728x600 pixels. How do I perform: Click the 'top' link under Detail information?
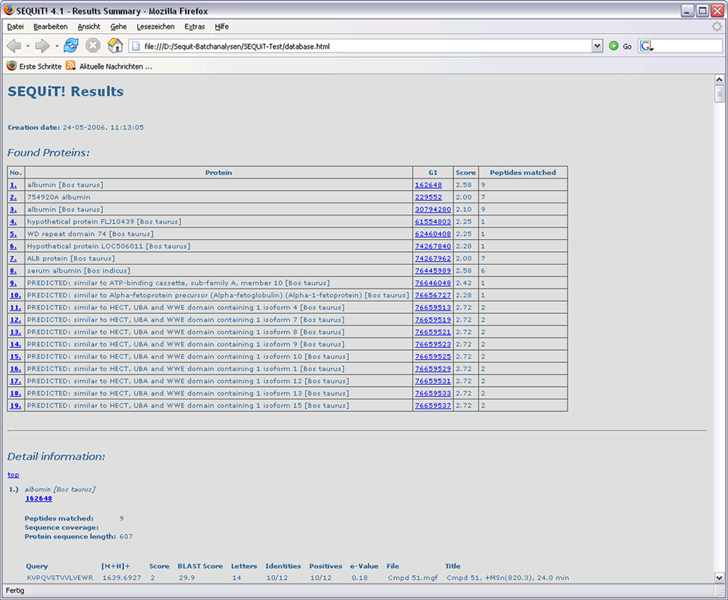13,475
